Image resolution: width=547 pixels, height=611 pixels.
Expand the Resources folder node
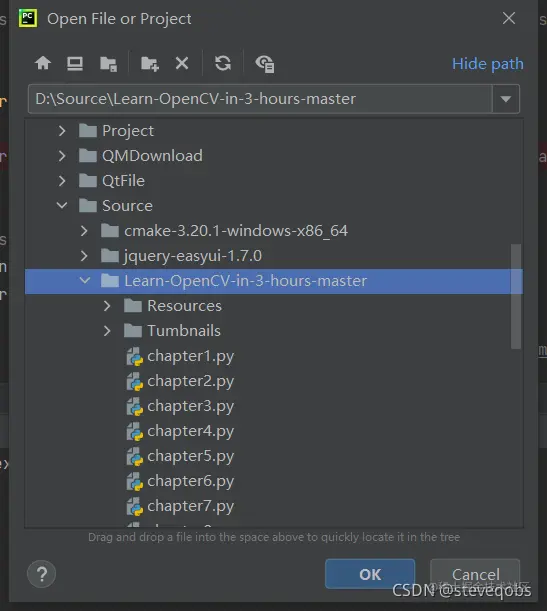pyautogui.click(x=107, y=306)
